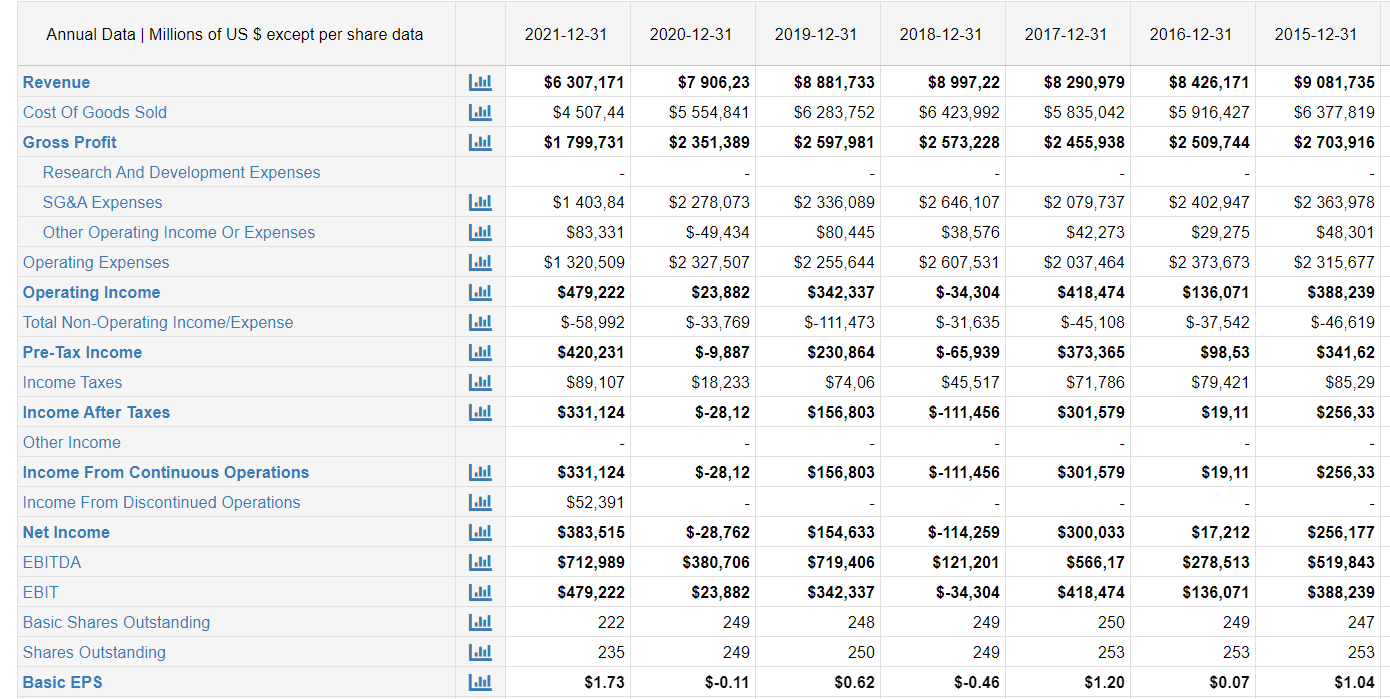This screenshot has height=699, width=1390.
Task: Open the chart for Cost Of Goods Sold
Action: coord(480,112)
